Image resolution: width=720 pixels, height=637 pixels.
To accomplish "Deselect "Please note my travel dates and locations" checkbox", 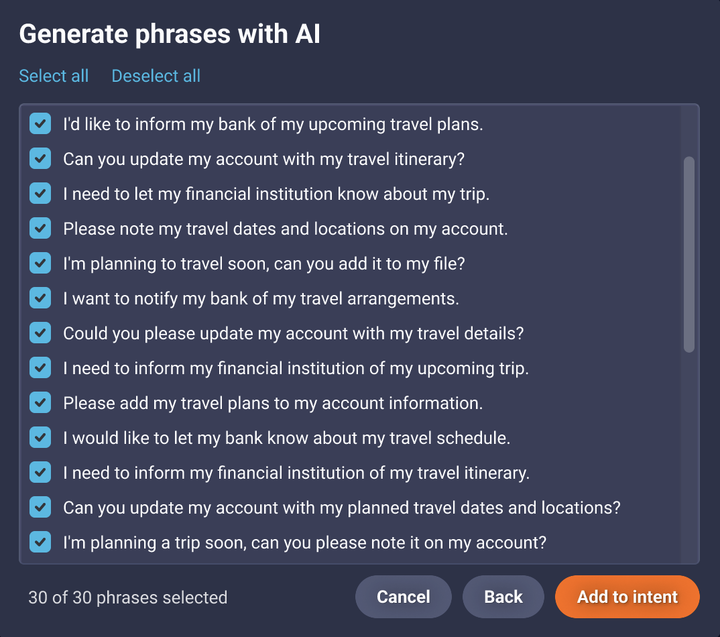I will tap(40, 228).
